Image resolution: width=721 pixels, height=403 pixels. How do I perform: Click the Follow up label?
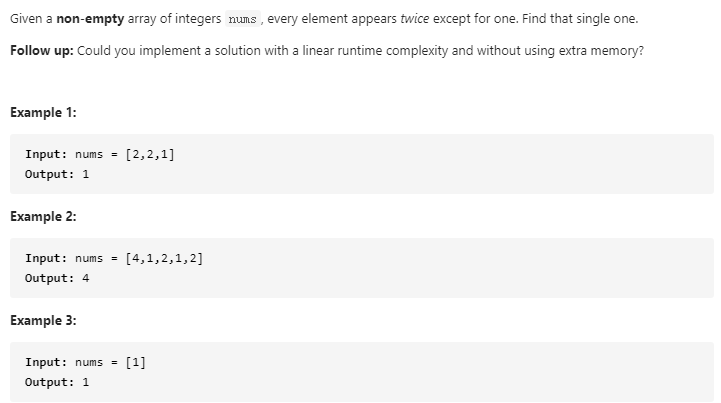pyautogui.click(x=42, y=51)
